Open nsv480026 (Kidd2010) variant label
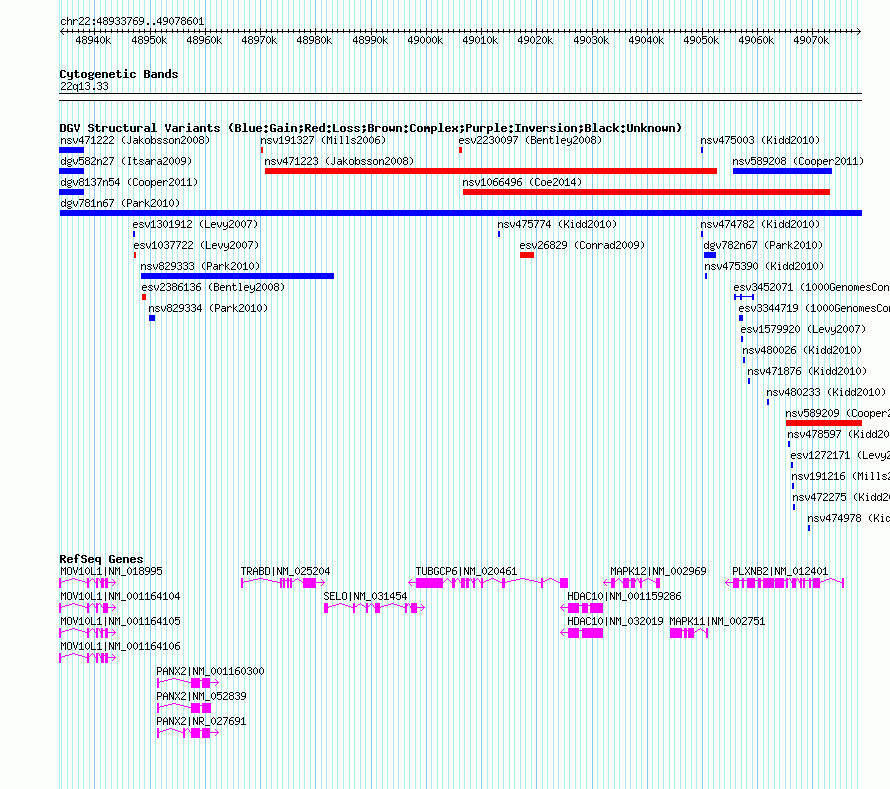The width and height of the screenshot is (890, 789). (802, 350)
